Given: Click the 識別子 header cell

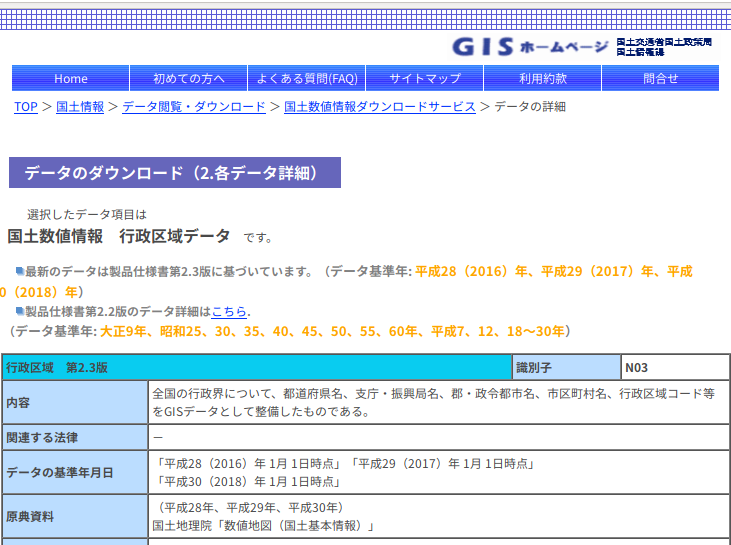Looking at the screenshot, I should pyautogui.click(x=566, y=367).
